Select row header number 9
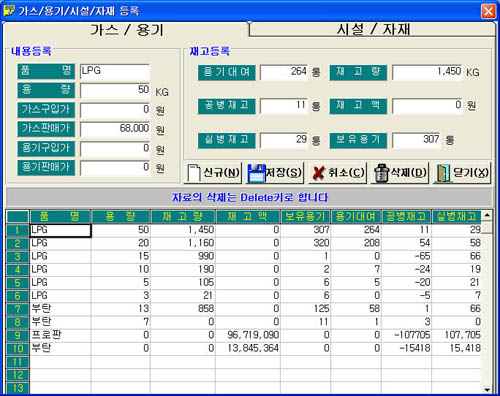The height and width of the screenshot is (396, 500). pyautogui.click(x=18, y=335)
